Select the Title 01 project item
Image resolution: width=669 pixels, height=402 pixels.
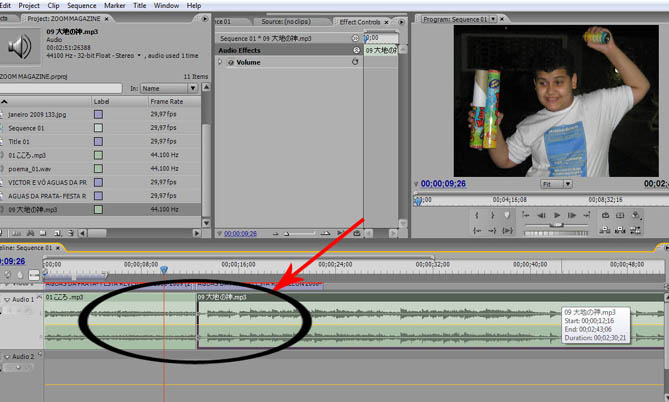(23, 142)
